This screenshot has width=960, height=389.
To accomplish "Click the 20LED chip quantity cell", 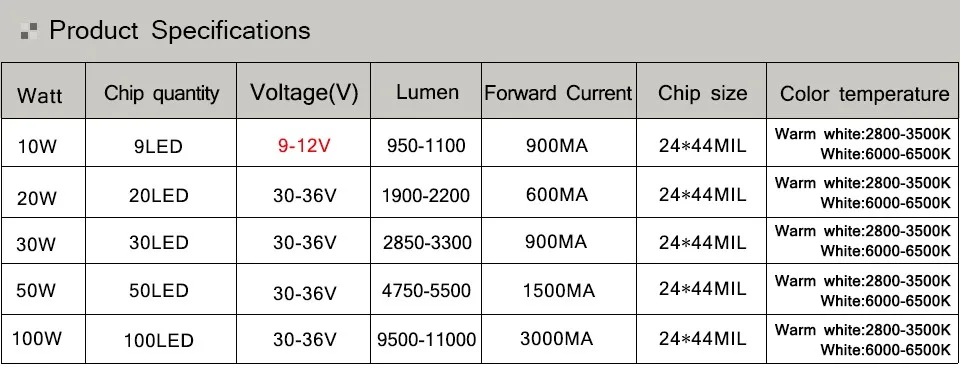I will point(159,195).
